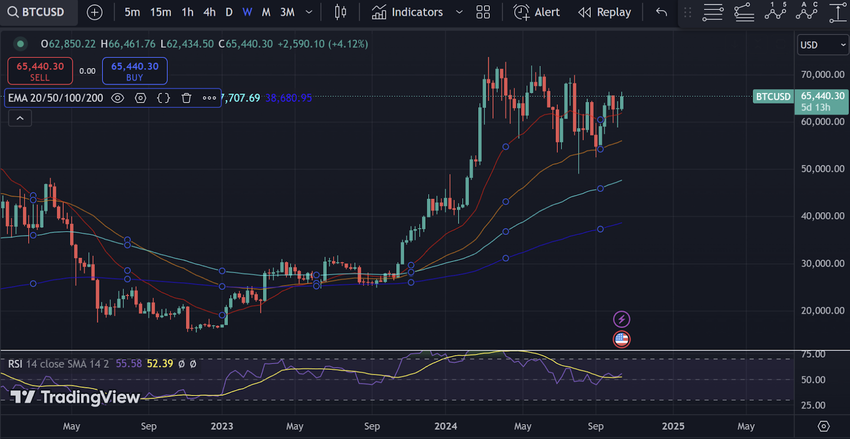Image resolution: width=850 pixels, height=439 pixels.
Task: Create a new Alert
Action: tap(536, 12)
